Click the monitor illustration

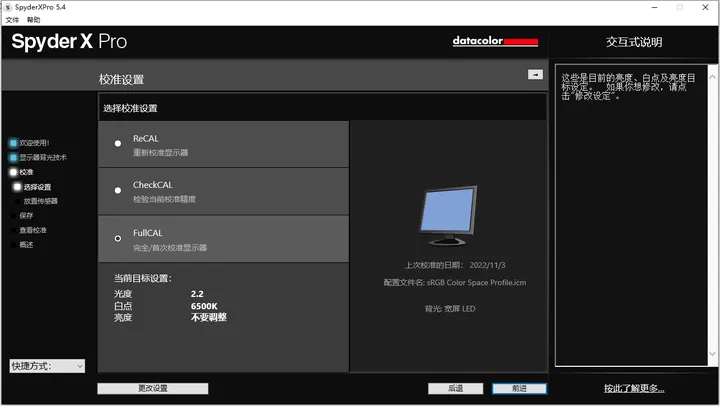[x=448, y=215]
